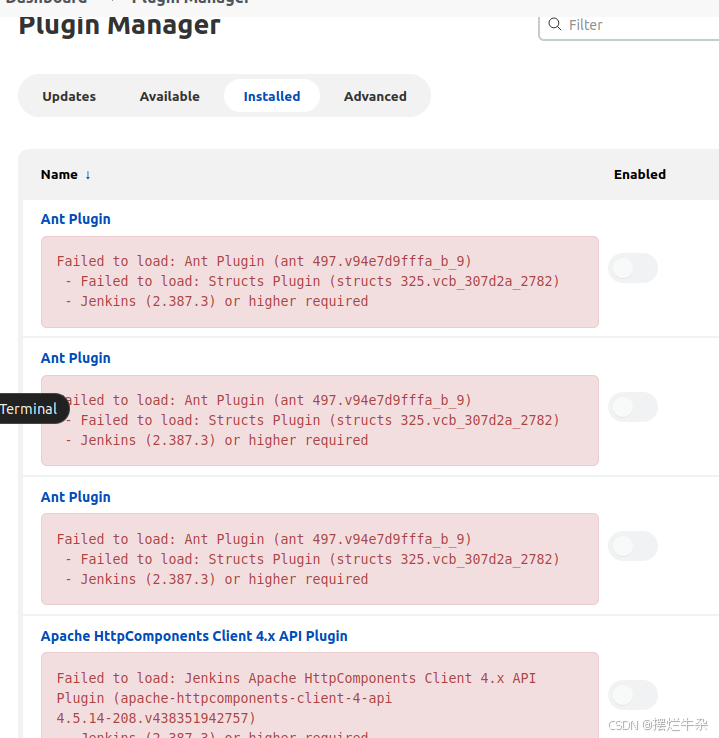The height and width of the screenshot is (738, 719).
Task: Open the Advanced tab
Action: (375, 96)
